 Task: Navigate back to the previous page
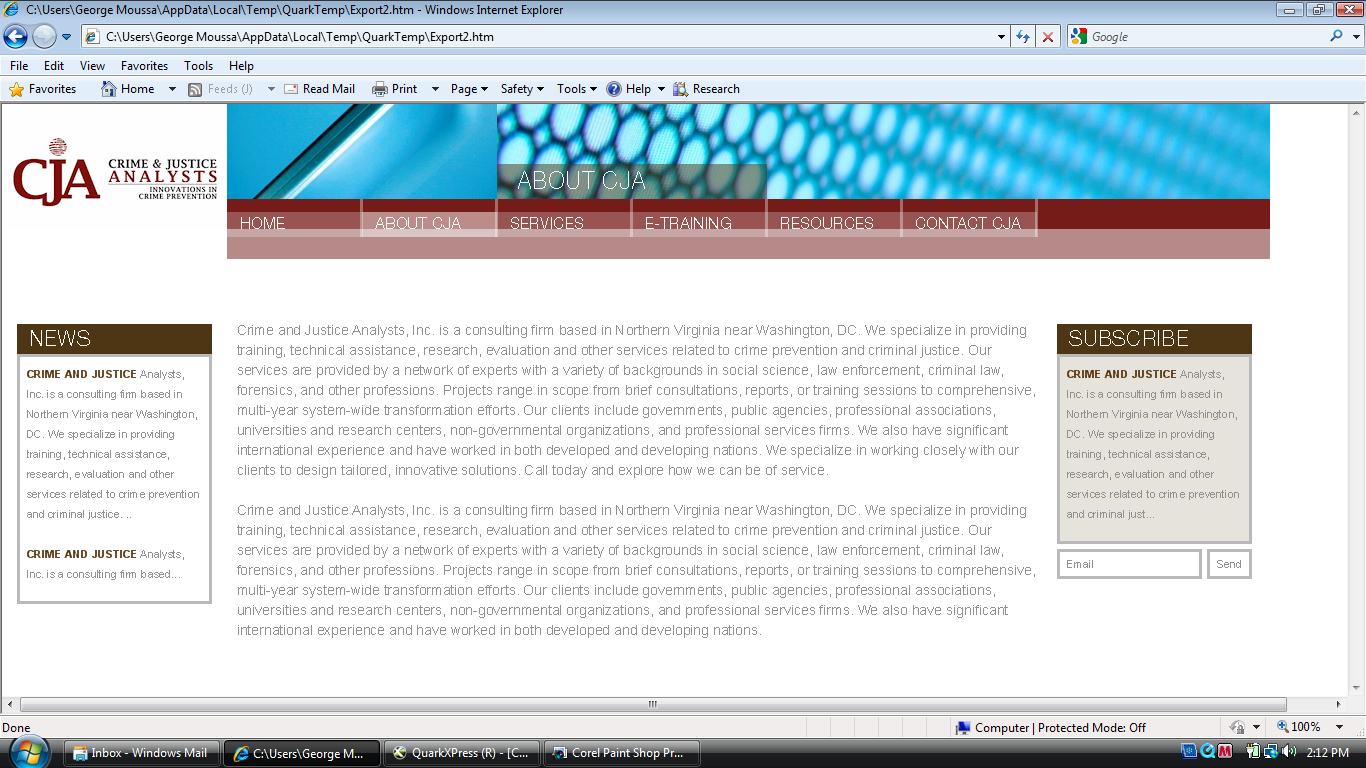16,36
